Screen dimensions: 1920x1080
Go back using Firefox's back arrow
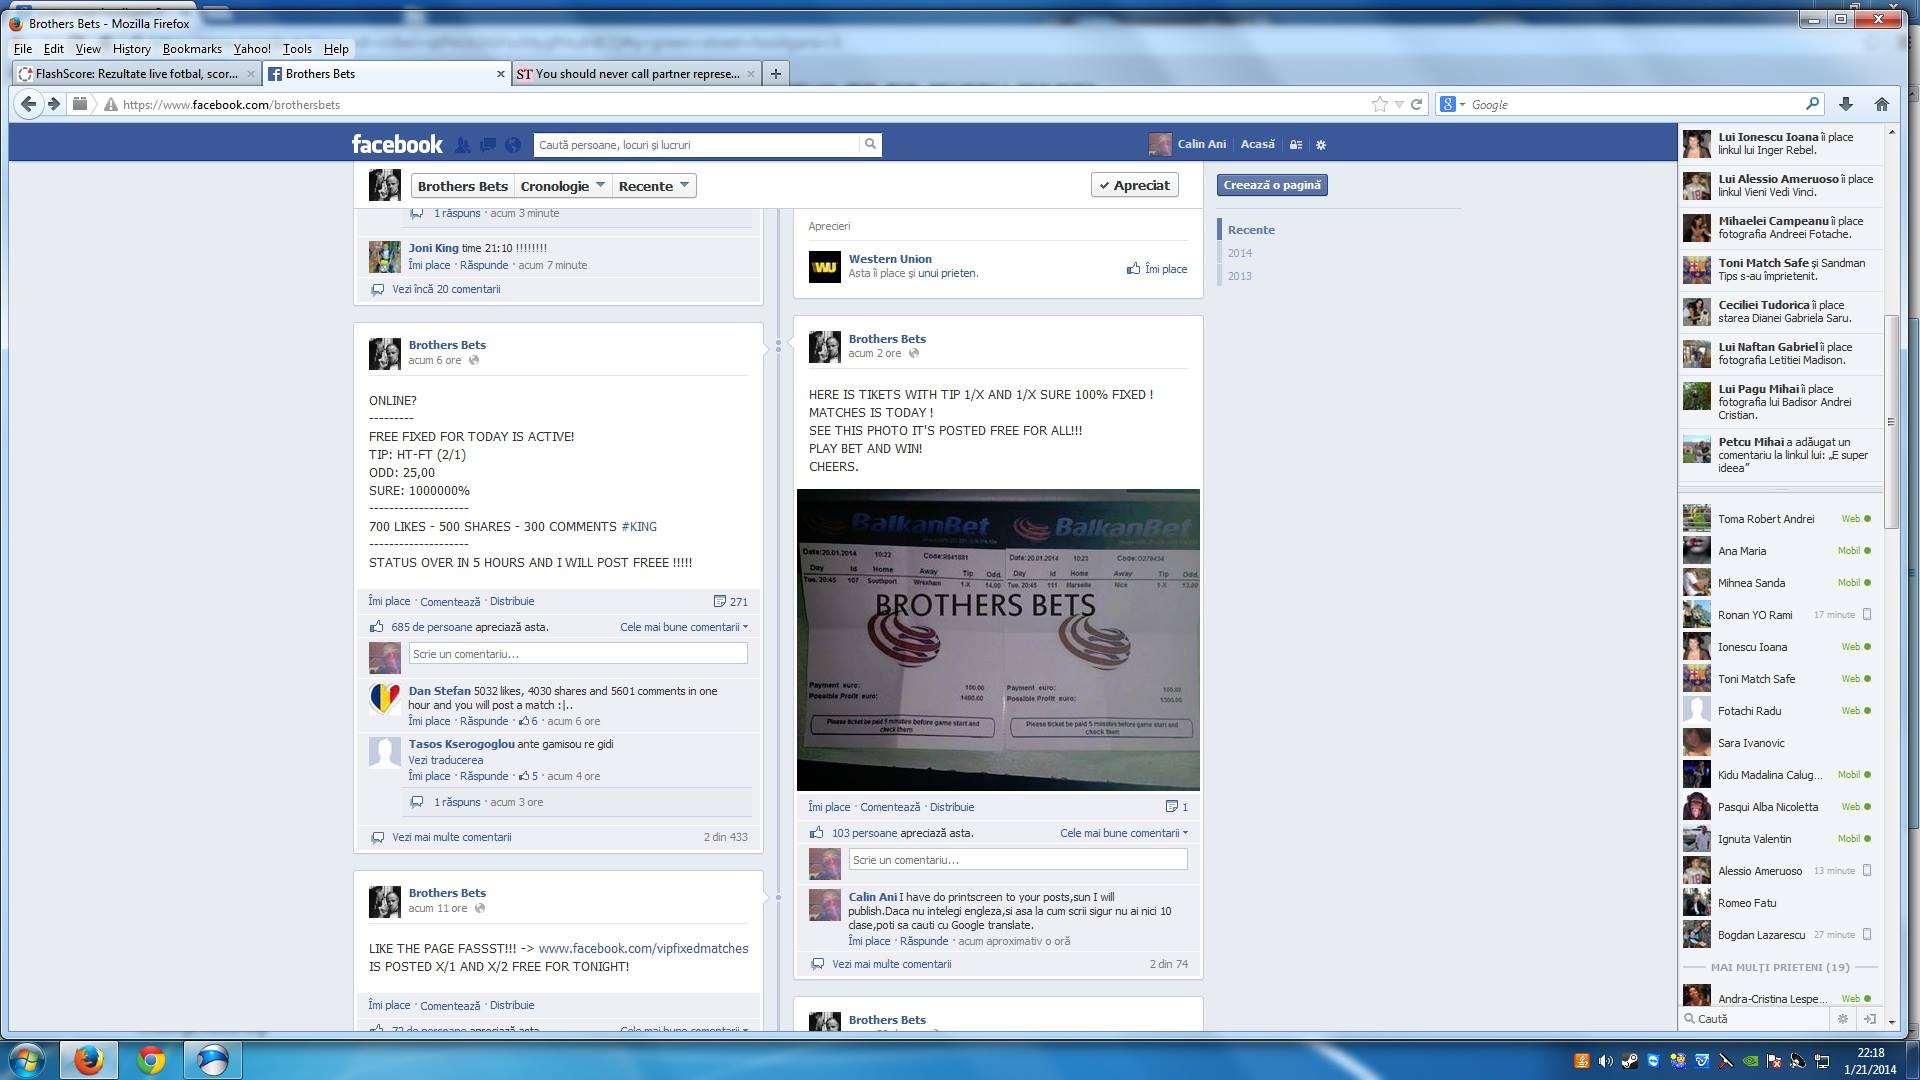29,104
